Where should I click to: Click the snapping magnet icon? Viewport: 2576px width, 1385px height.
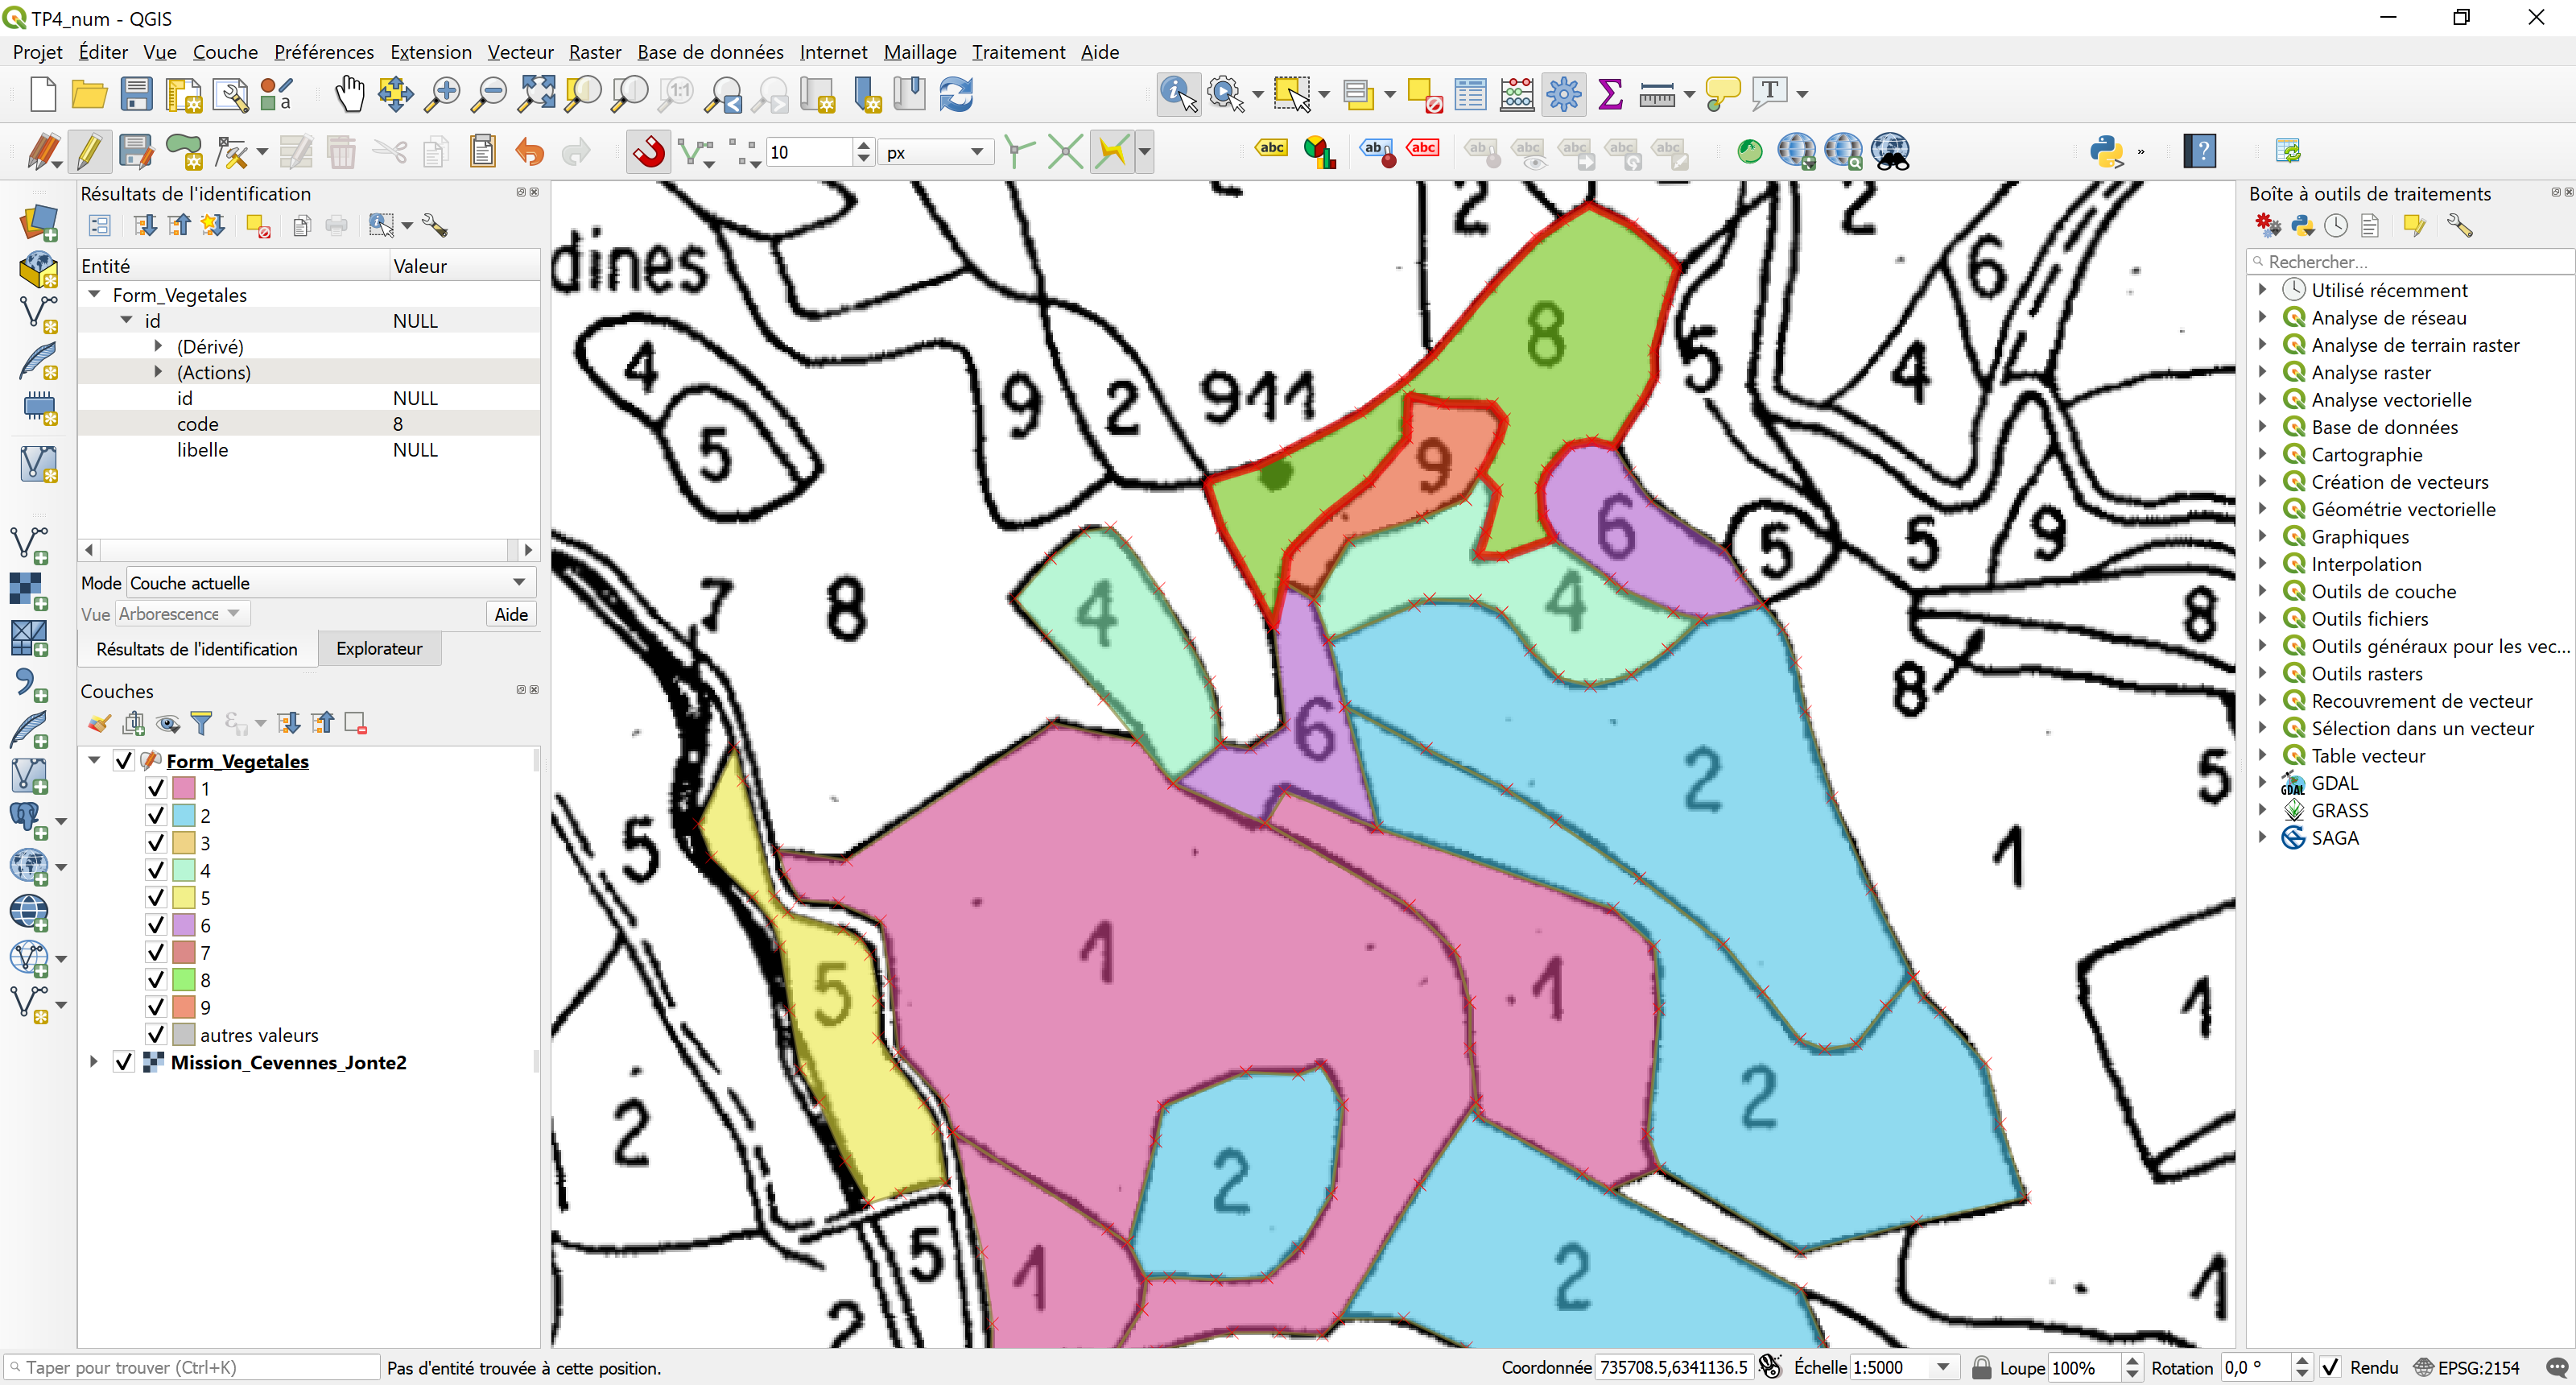click(x=649, y=152)
